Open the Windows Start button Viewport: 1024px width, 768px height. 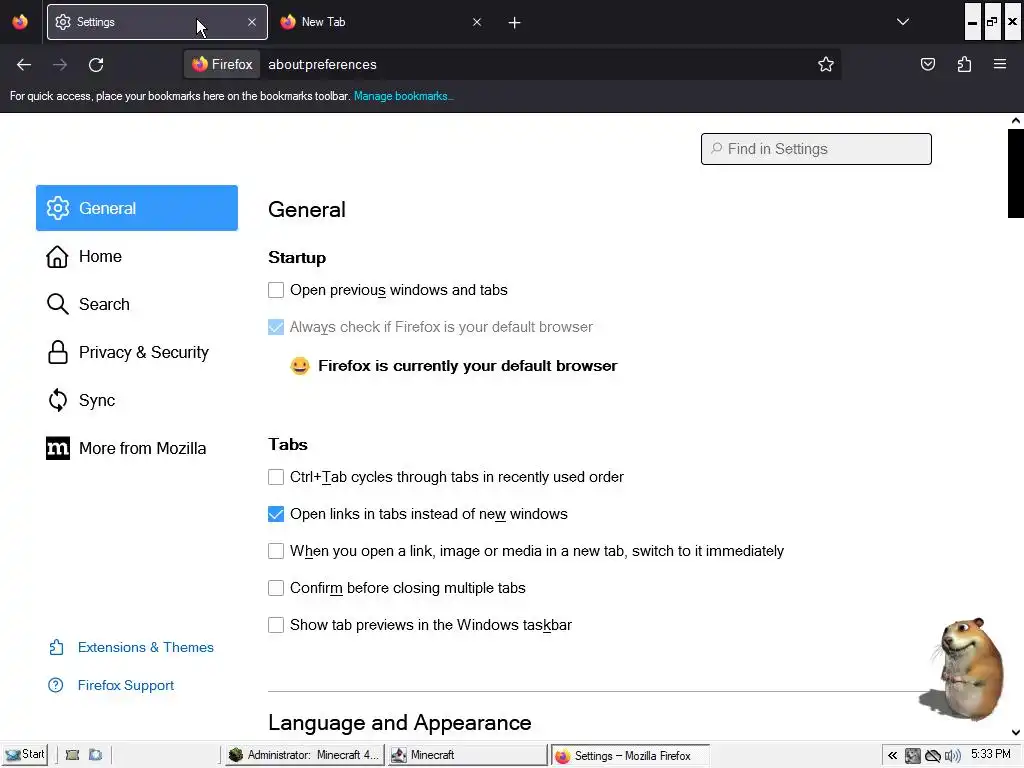coord(24,755)
